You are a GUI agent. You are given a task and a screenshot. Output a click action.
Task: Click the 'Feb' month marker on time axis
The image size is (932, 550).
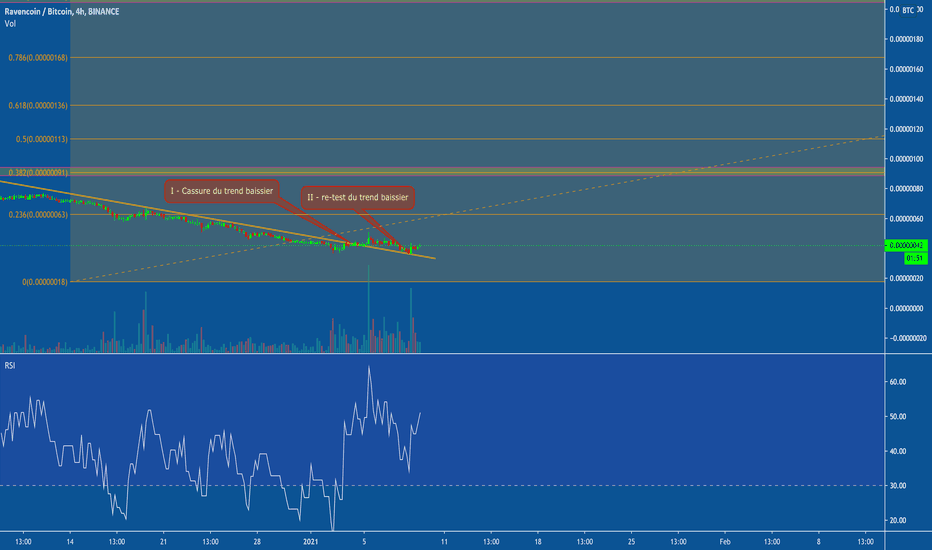pos(725,542)
